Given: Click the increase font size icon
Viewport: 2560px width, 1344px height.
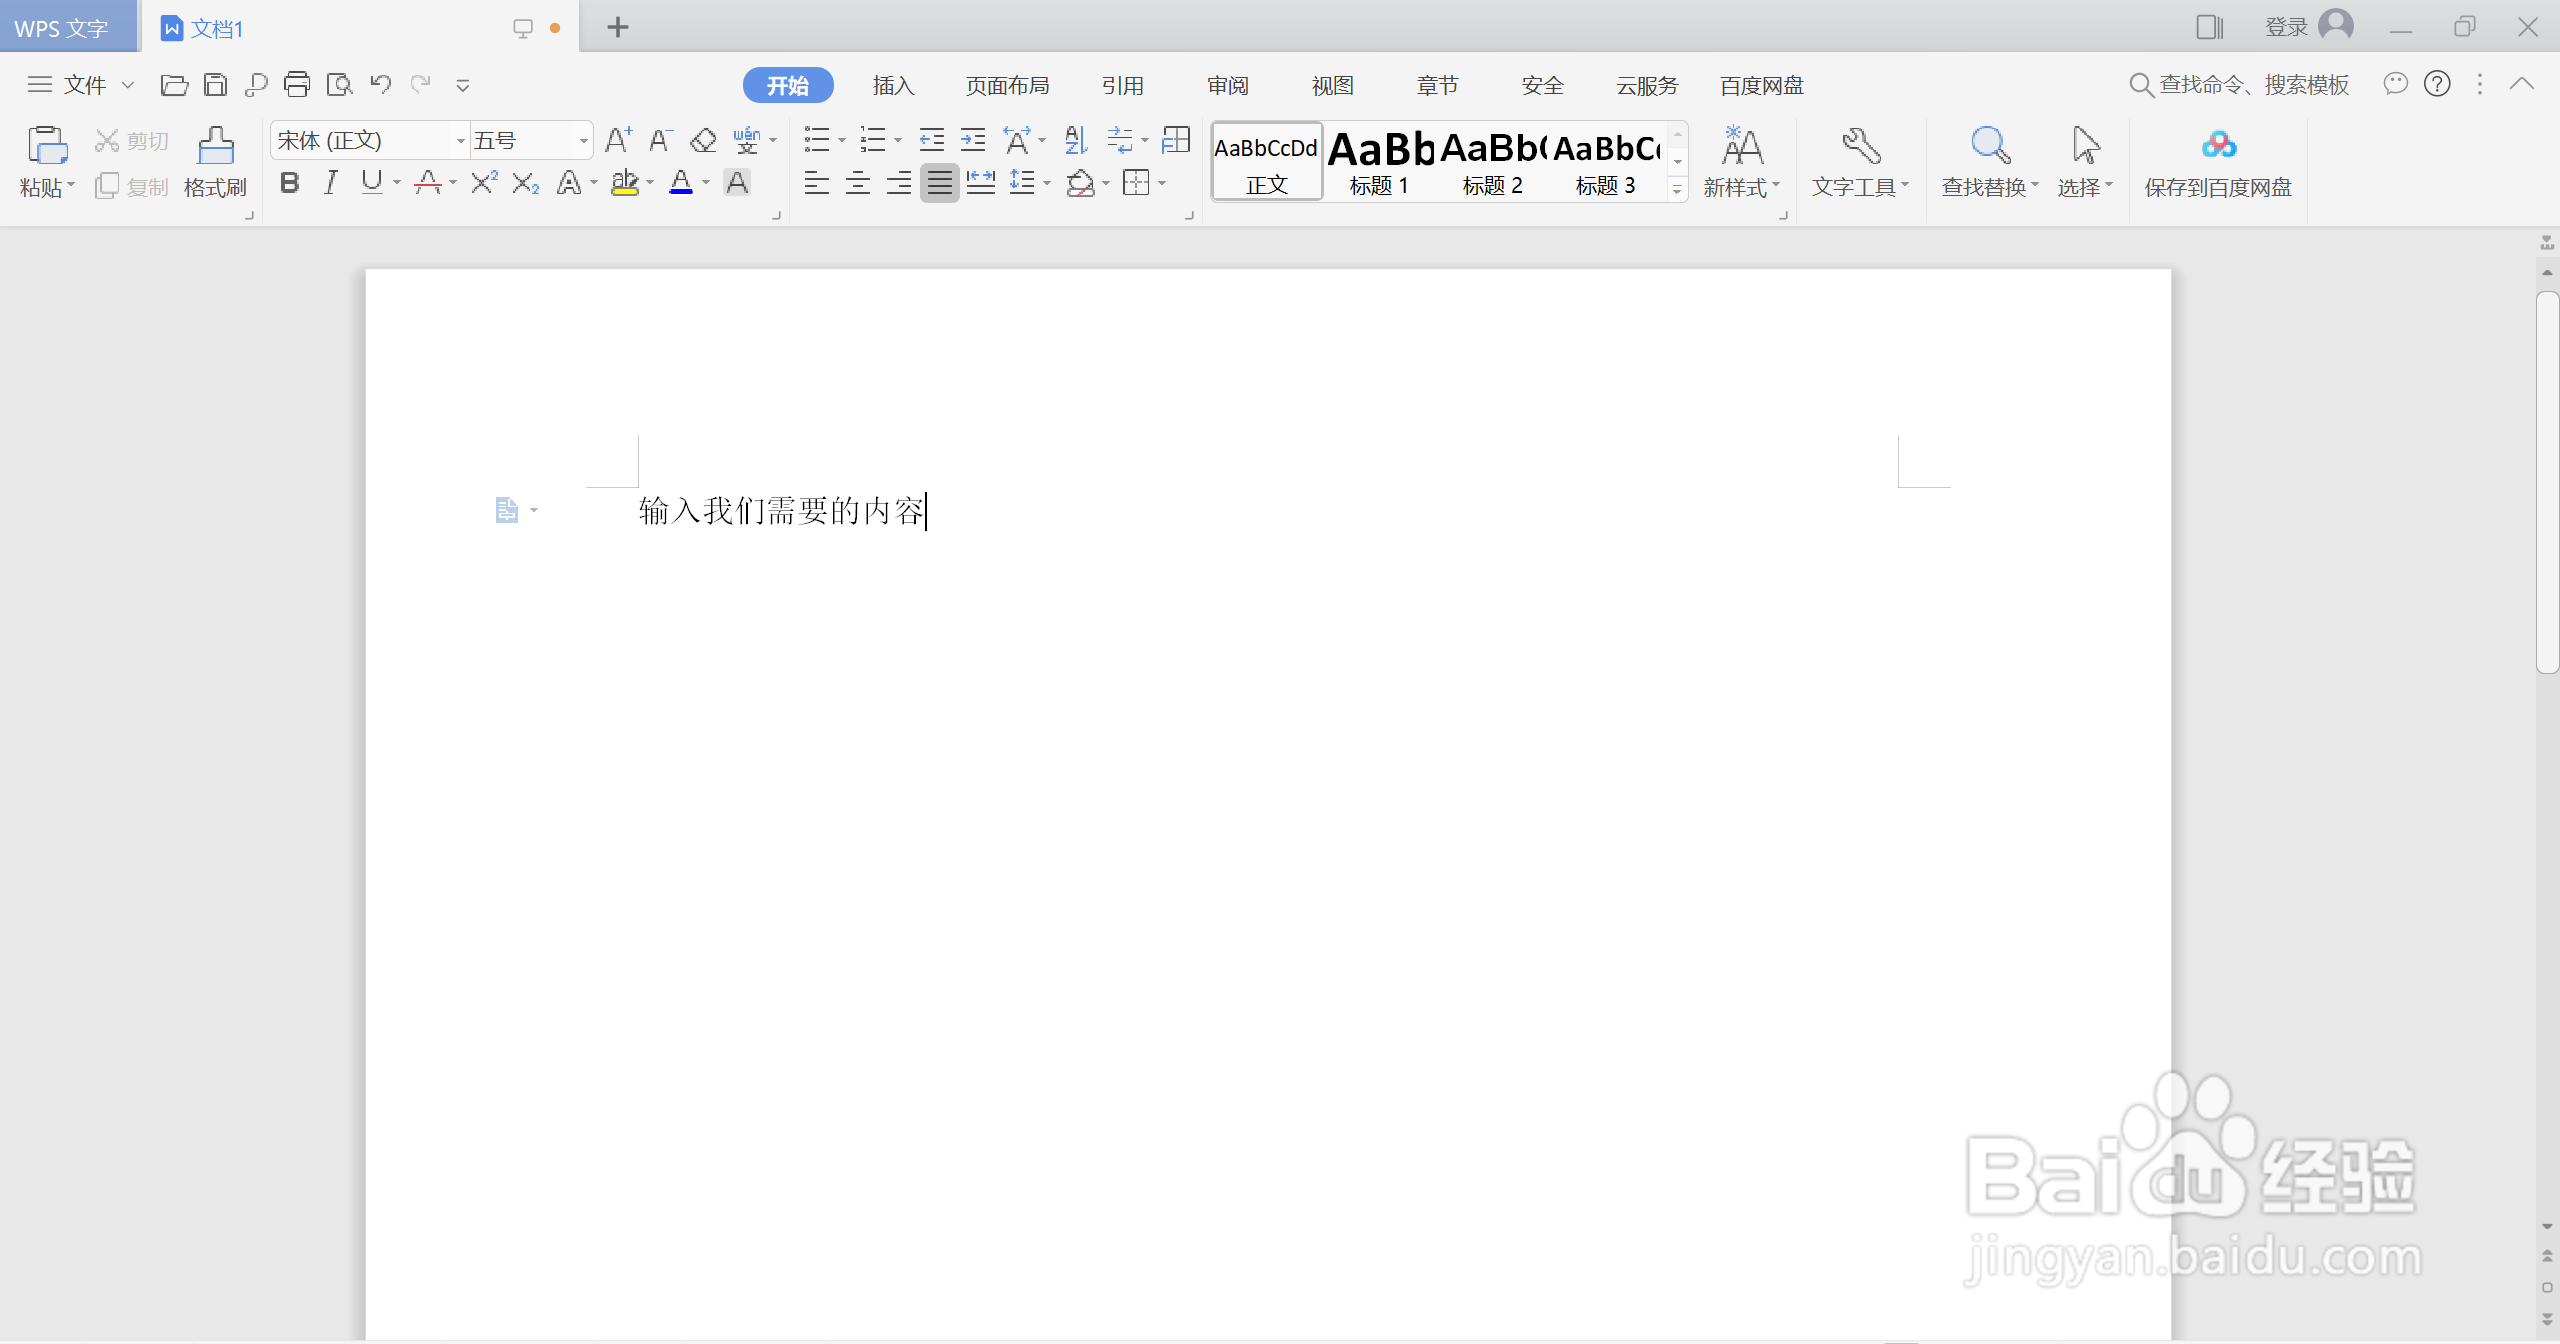Looking at the screenshot, I should pyautogui.click(x=618, y=141).
